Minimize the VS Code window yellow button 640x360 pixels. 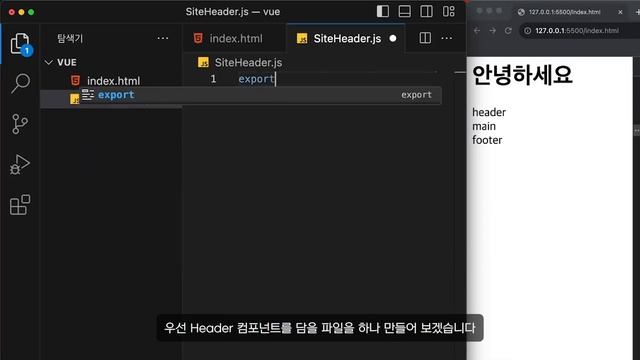point(21,12)
